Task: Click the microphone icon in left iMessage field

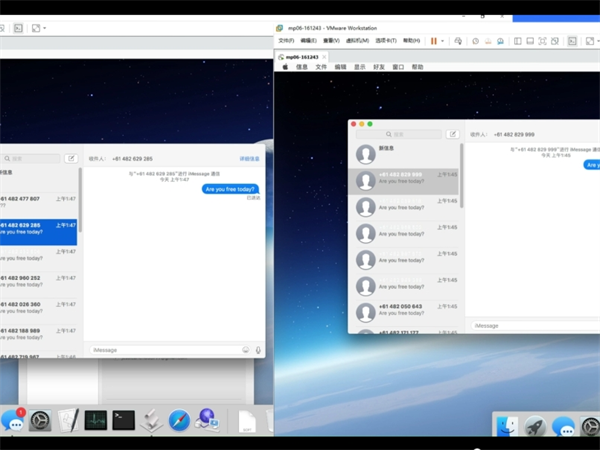Action: [x=258, y=350]
